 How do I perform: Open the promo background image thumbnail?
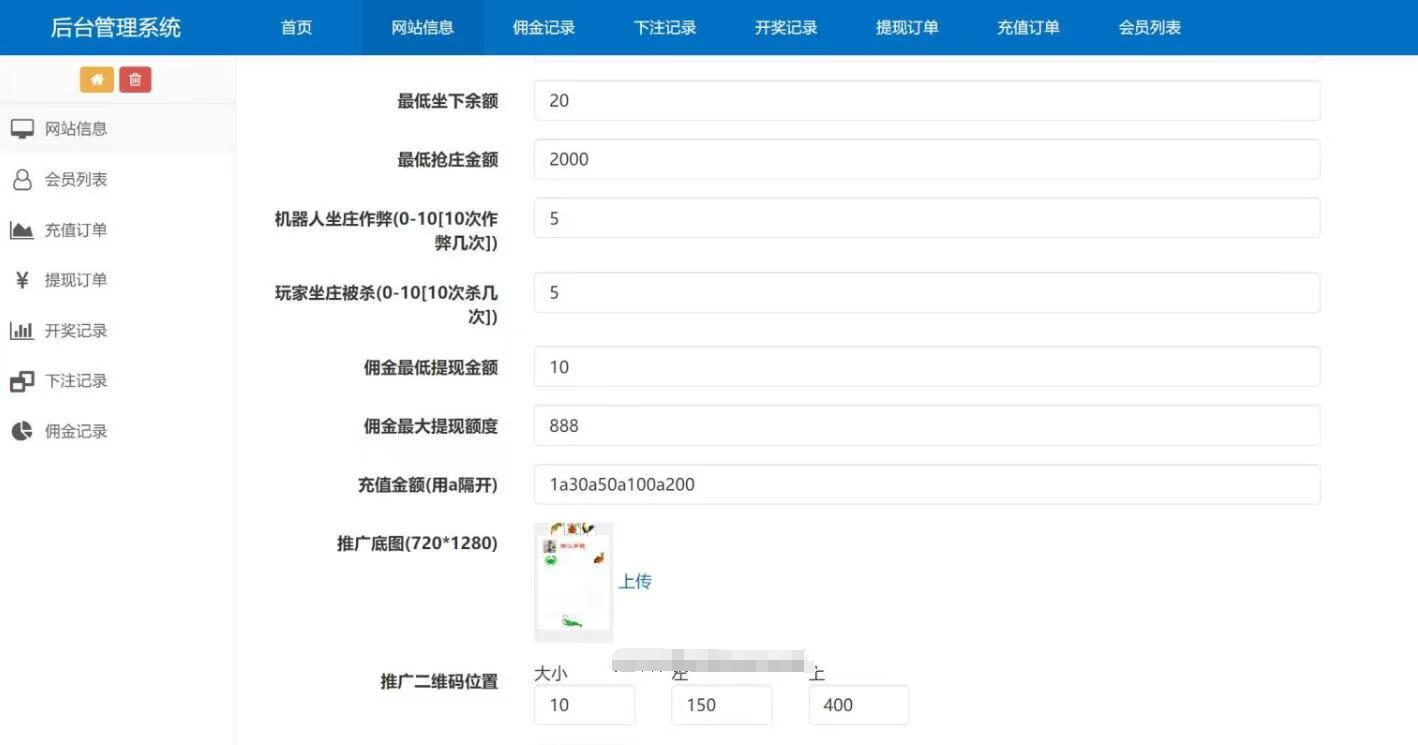click(x=572, y=580)
